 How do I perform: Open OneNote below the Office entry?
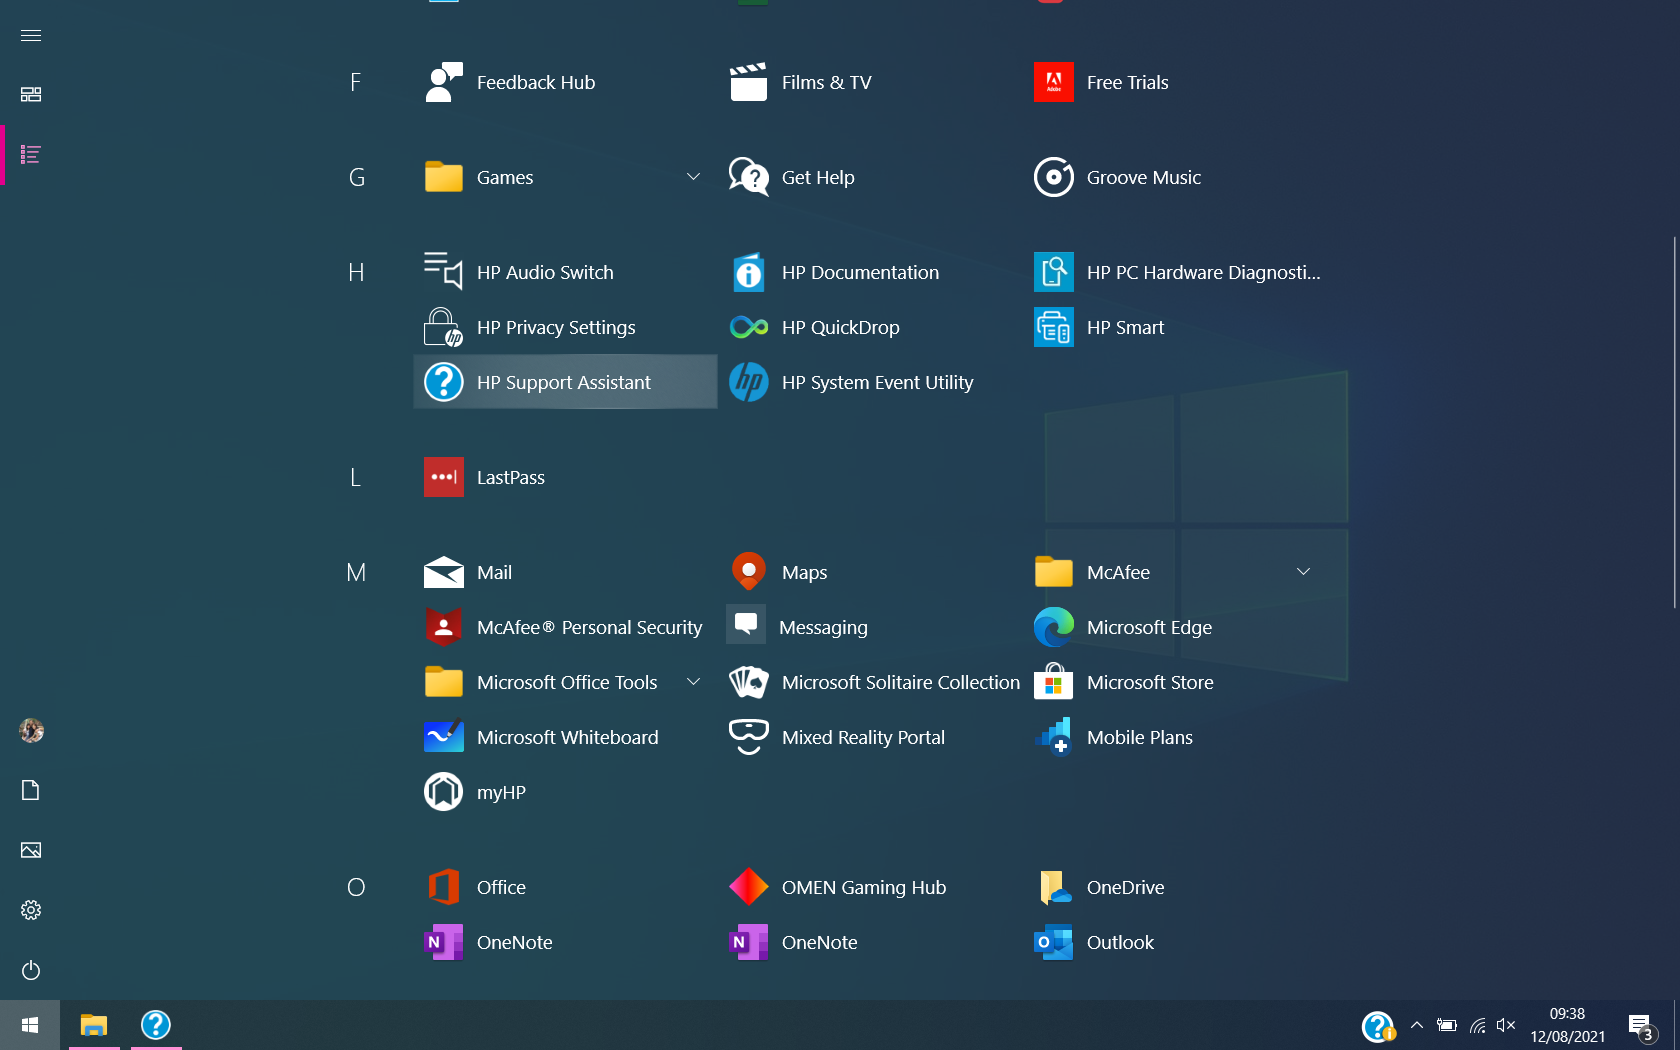[x=565, y=942]
